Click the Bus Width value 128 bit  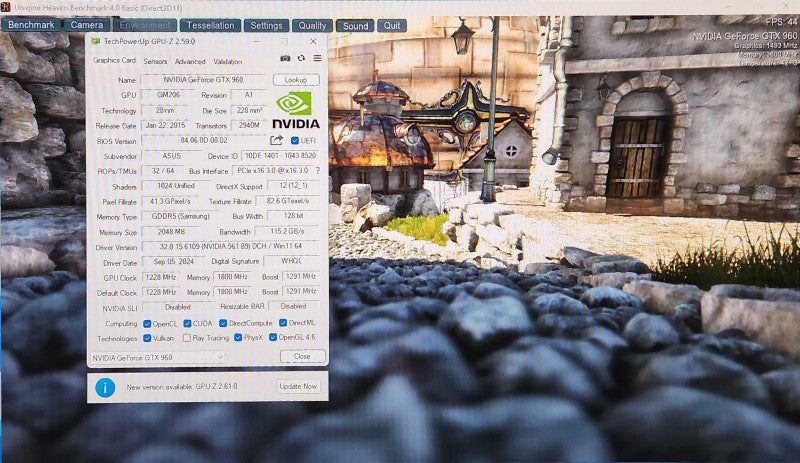click(x=293, y=216)
